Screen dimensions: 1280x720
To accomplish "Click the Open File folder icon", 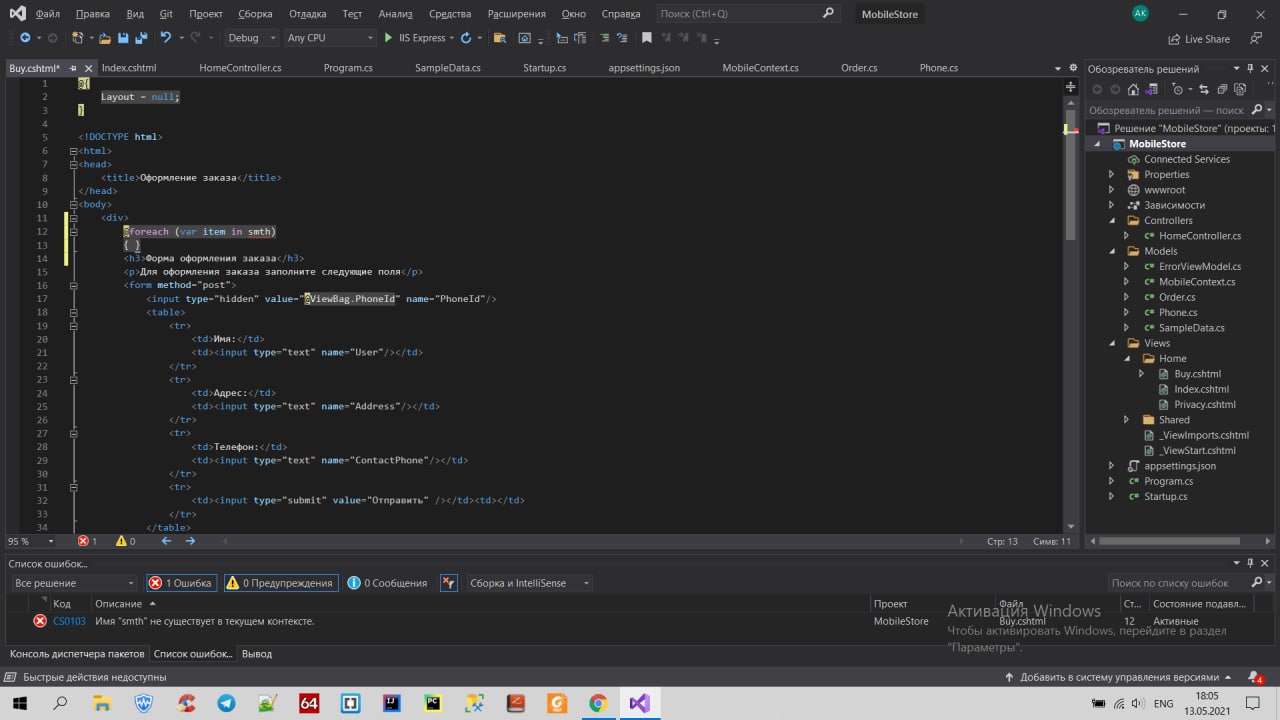I will point(103,38).
